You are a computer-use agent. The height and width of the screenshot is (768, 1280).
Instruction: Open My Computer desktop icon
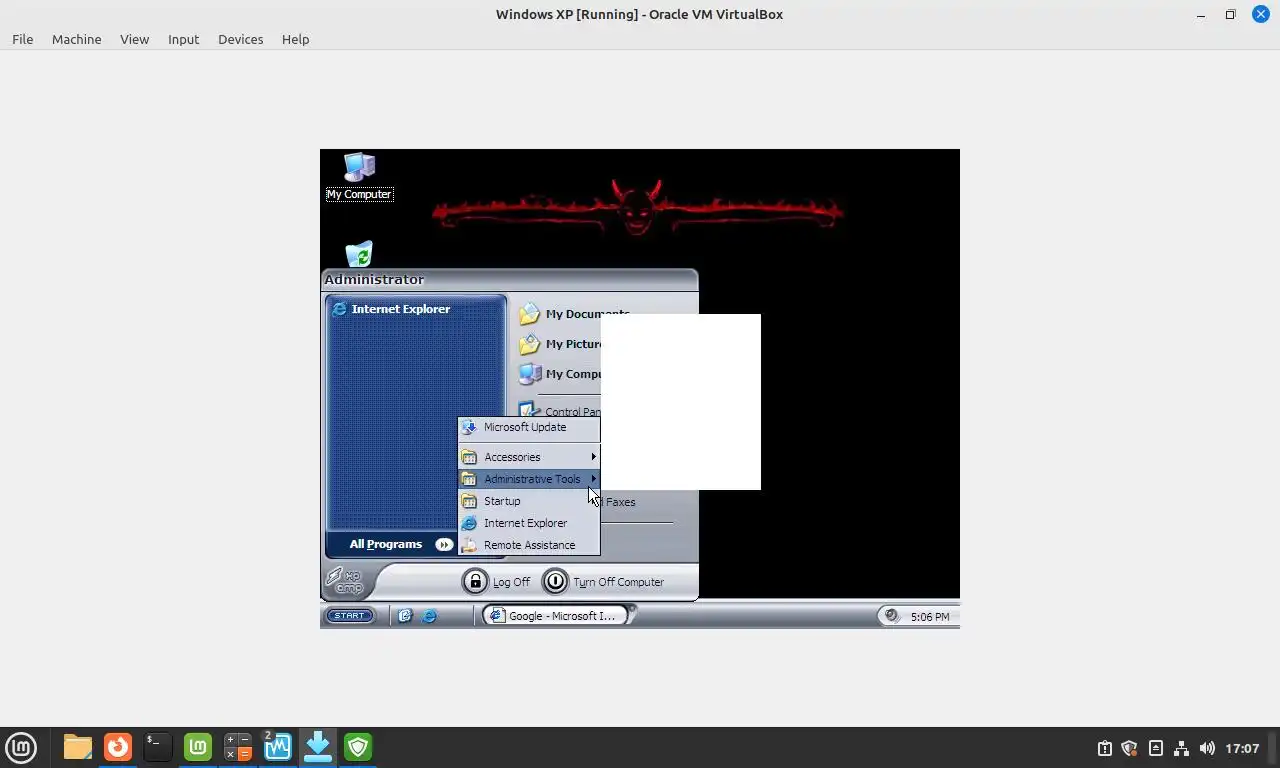pyautogui.click(x=359, y=176)
